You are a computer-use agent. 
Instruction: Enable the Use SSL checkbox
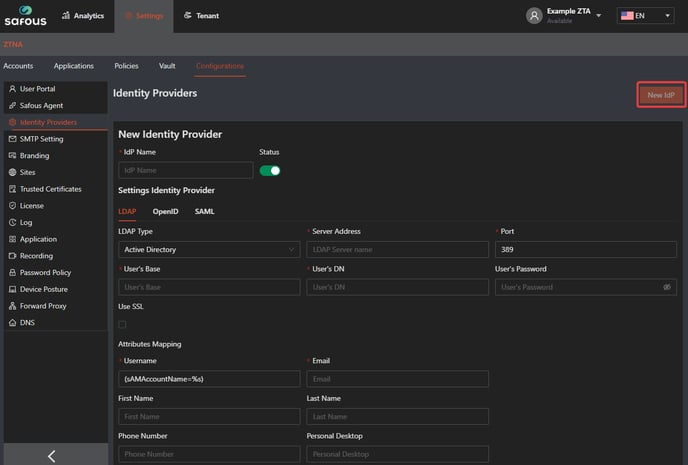click(123, 324)
